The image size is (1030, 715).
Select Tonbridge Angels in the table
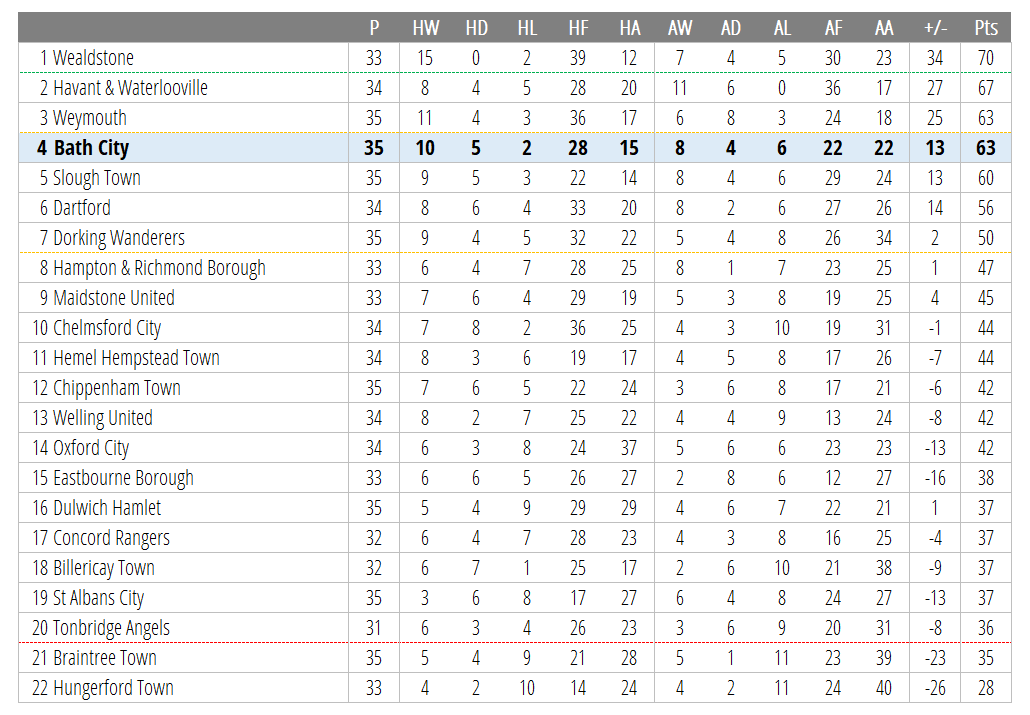[111, 628]
